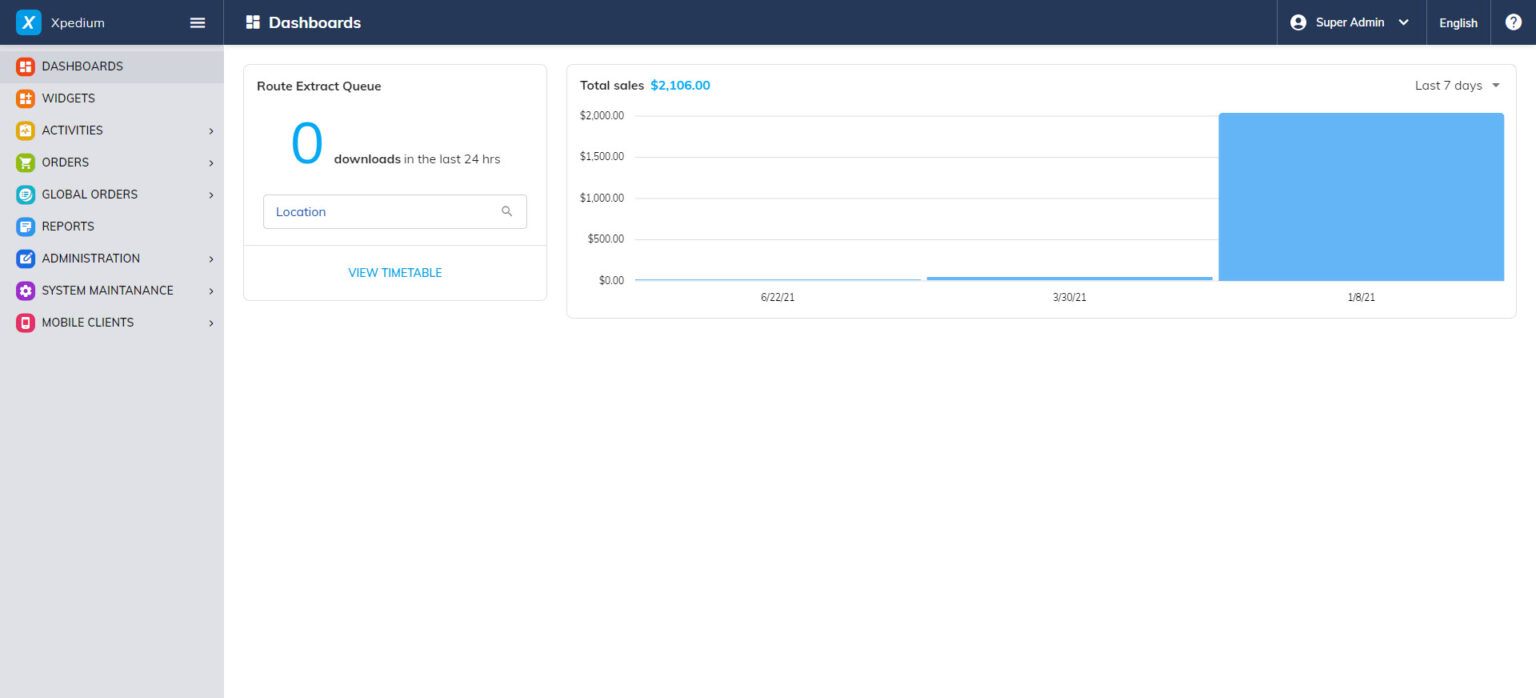Select English in the top bar

(x=1458, y=22)
